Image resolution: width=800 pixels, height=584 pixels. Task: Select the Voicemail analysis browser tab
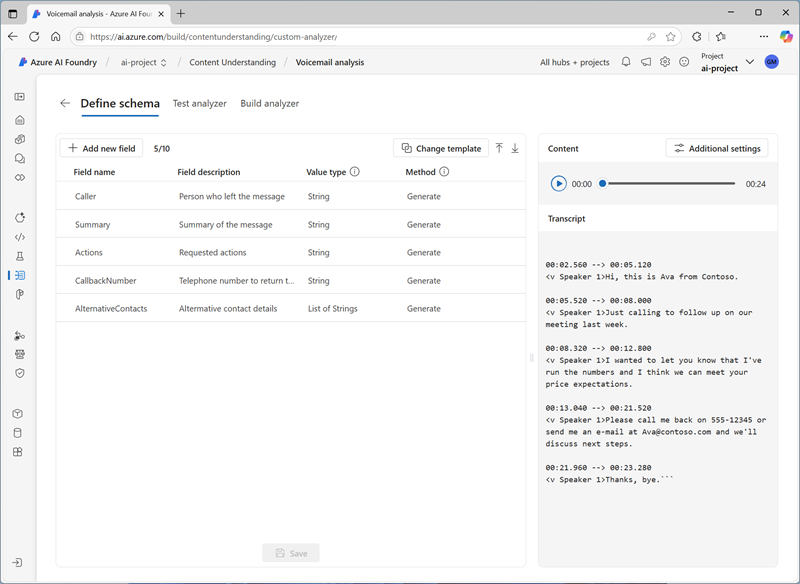click(99, 14)
